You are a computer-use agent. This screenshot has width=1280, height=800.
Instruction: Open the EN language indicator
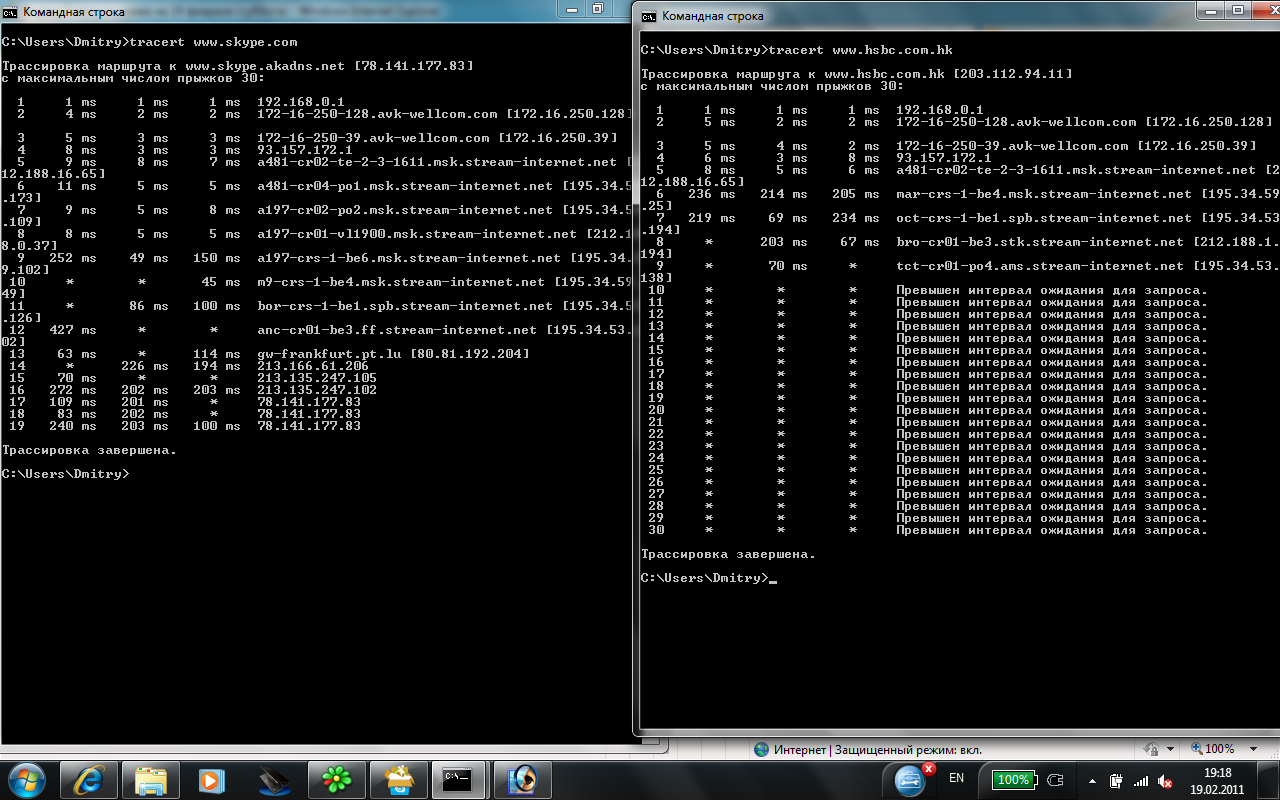[x=956, y=778]
